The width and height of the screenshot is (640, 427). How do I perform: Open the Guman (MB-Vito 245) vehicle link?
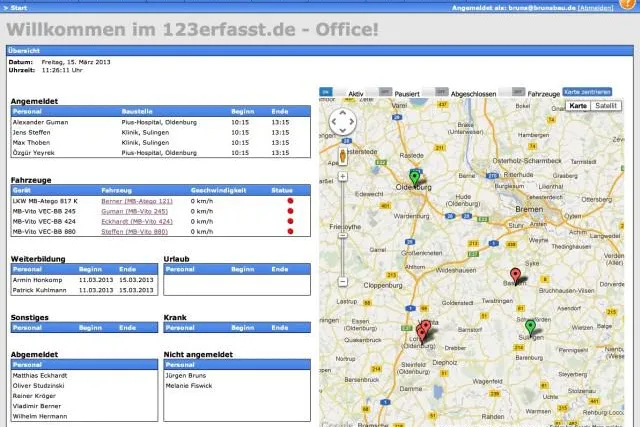(135, 211)
